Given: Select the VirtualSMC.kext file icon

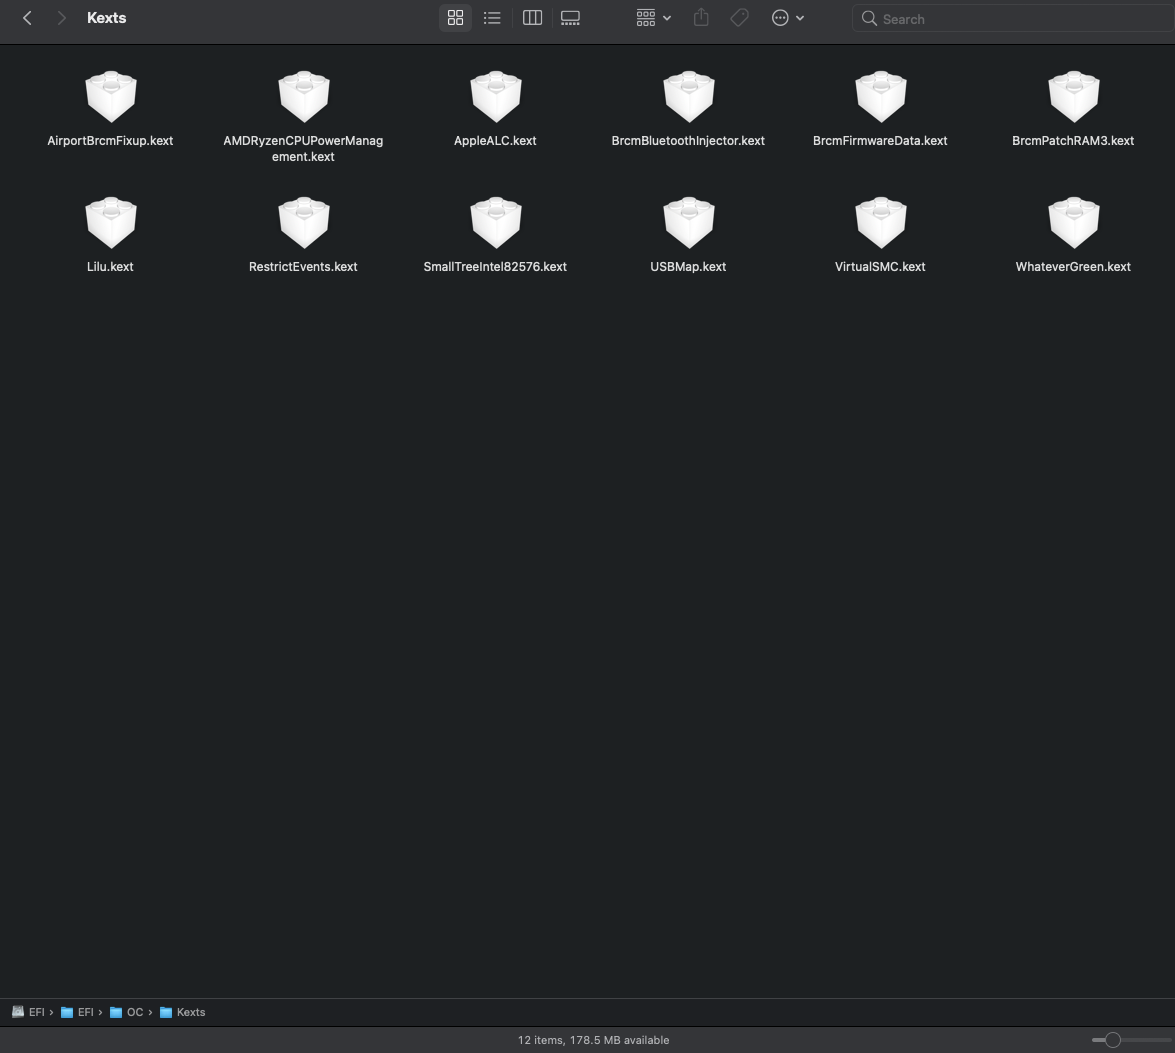Looking at the screenshot, I should [880, 223].
